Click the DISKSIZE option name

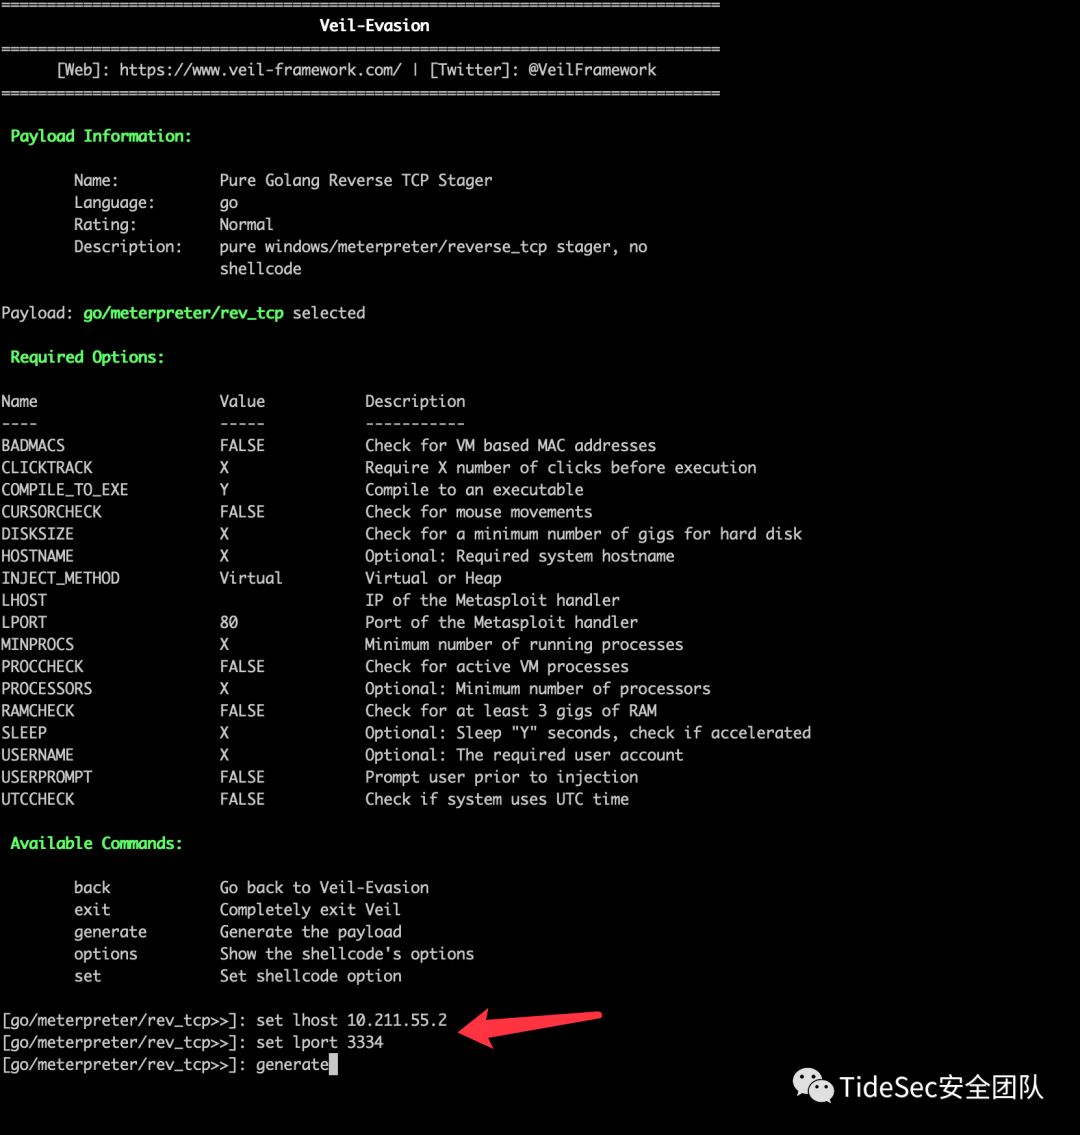click(x=37, y=534)
